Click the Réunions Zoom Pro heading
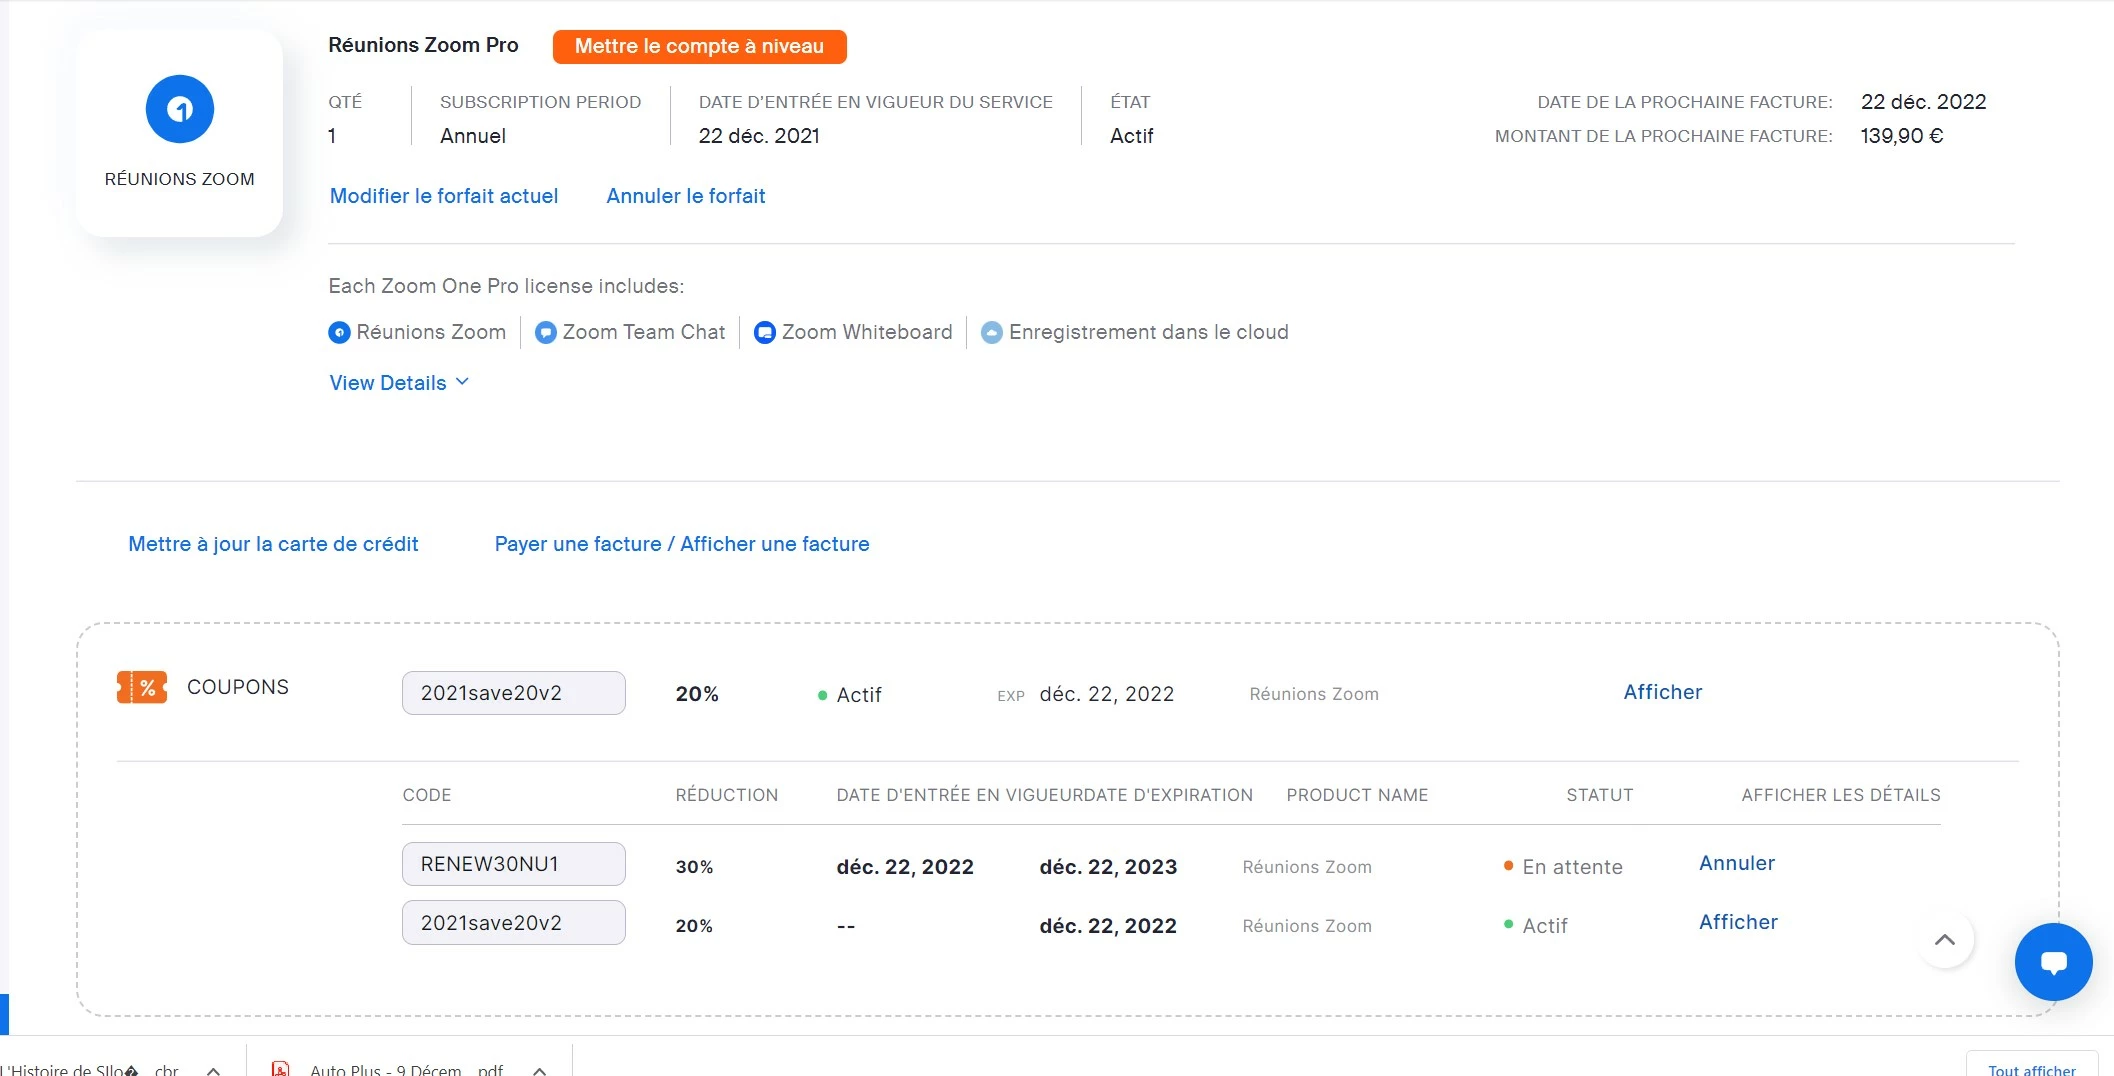This screenshot has width=2114, height=1076. [x=423, y=45]
